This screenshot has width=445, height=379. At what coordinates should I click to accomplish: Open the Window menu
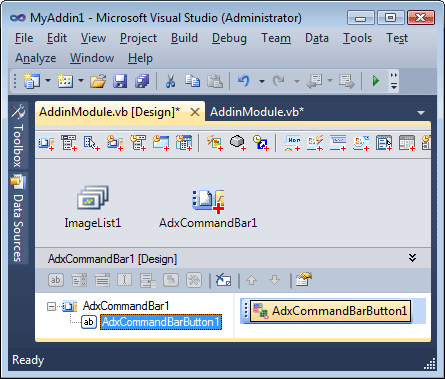click(92, 58)
